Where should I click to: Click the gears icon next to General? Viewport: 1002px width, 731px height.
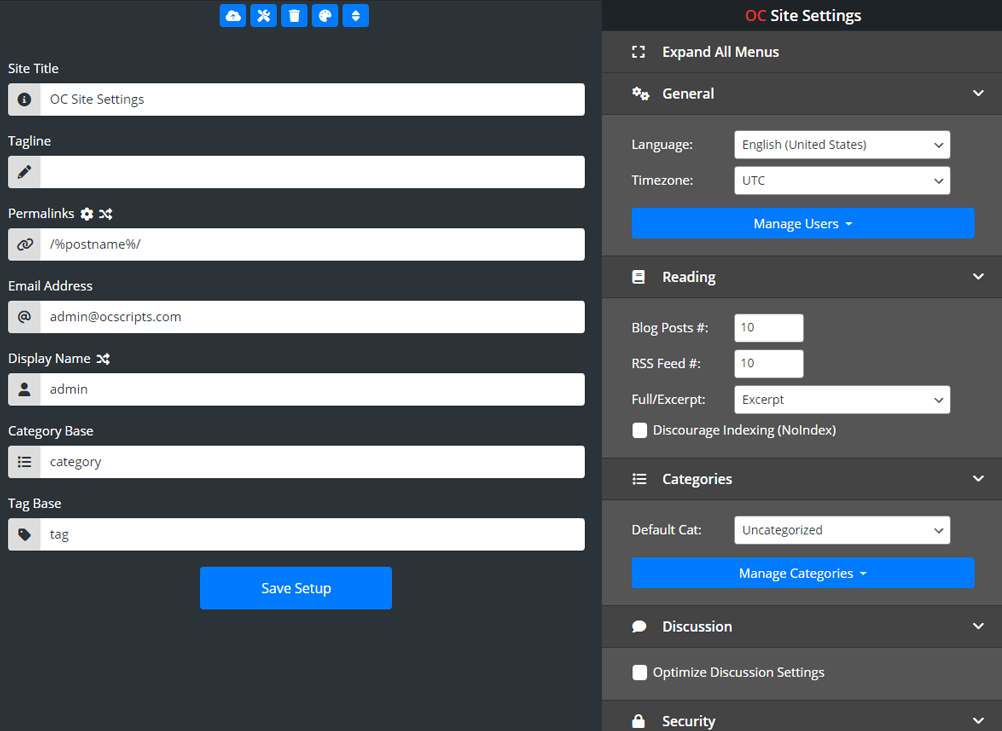pyautogui.click(x=640, y=94)
